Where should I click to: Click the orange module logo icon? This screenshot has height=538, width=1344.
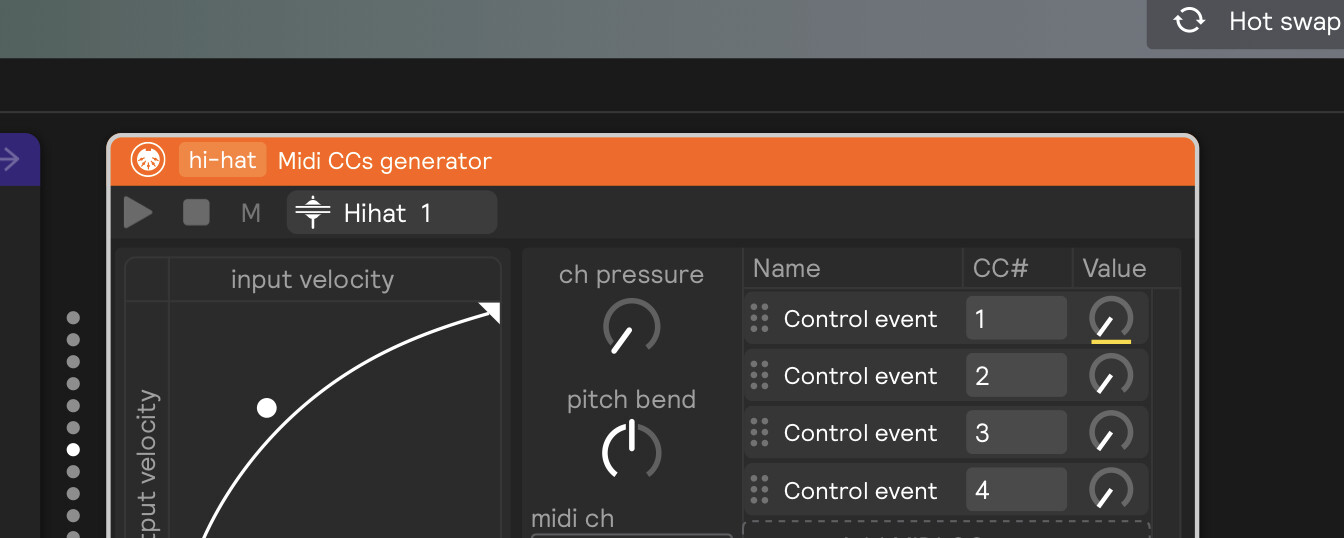(x=148, y=160)
